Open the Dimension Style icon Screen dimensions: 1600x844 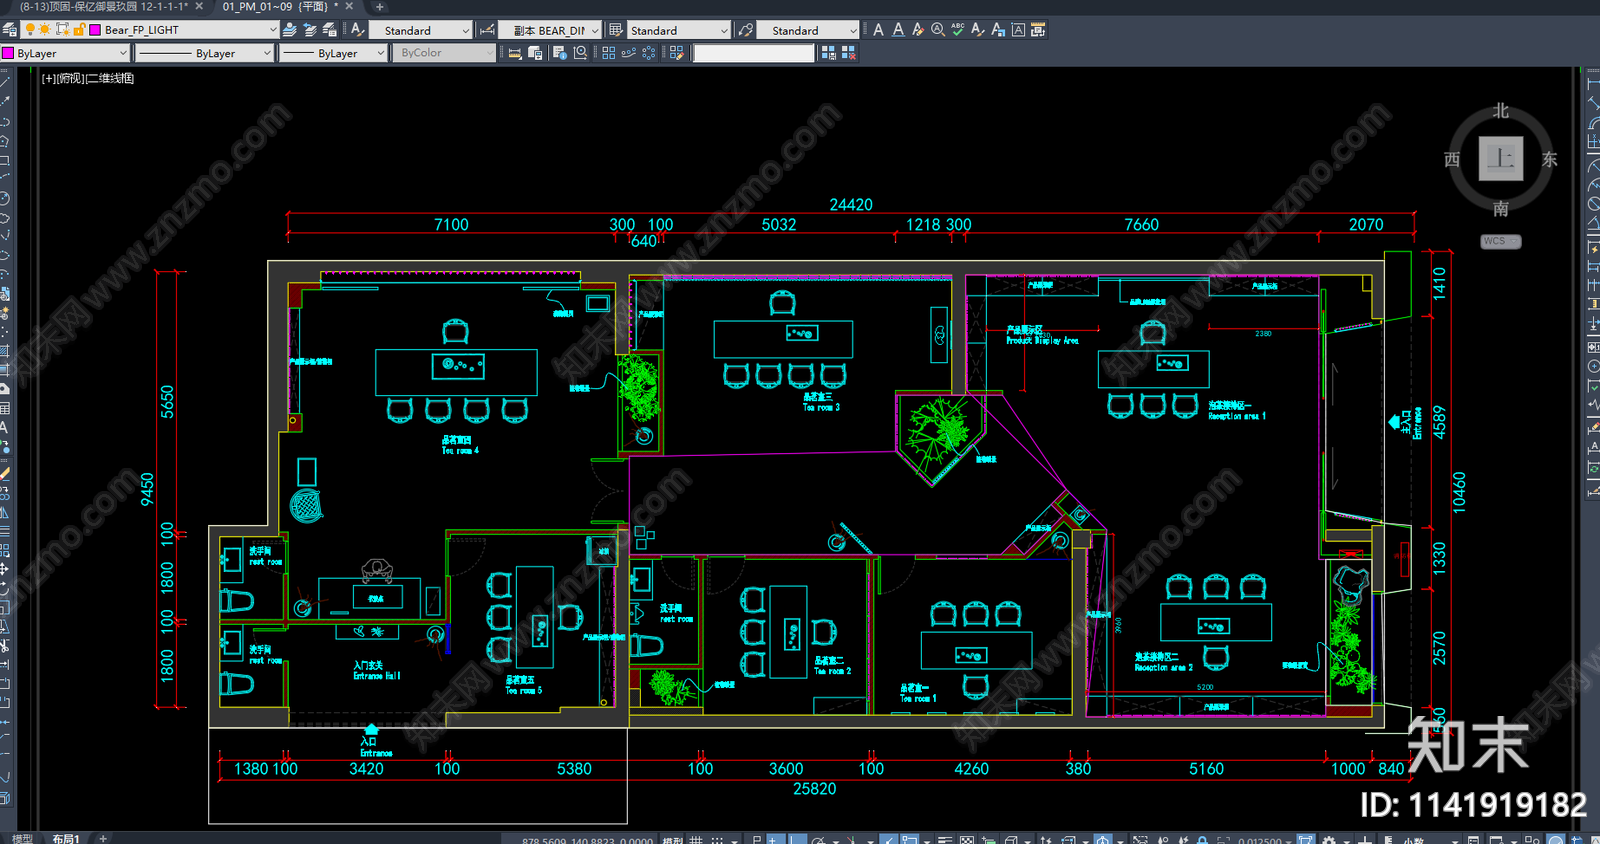coord(486,30)
